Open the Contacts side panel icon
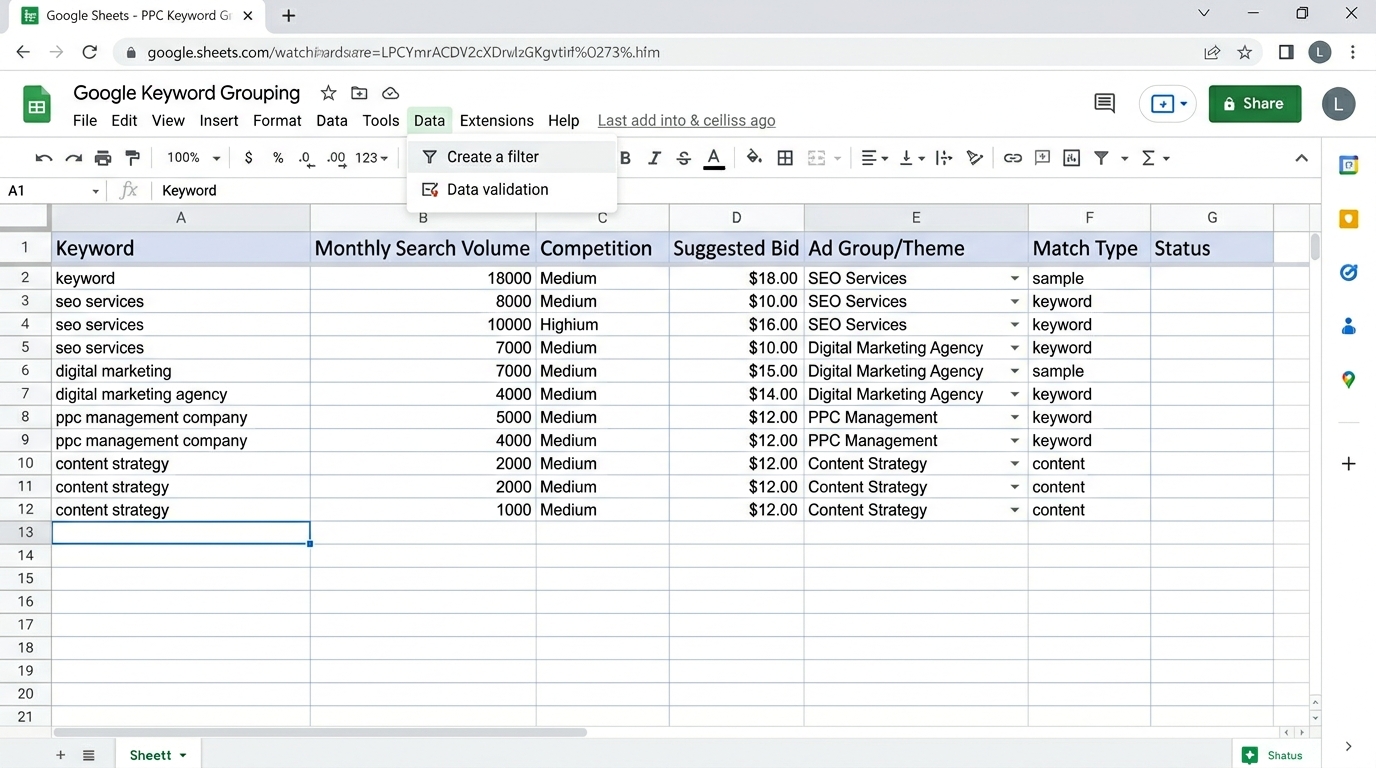Viewport: 1376px width, 768px height. (x=1349, y=325)
